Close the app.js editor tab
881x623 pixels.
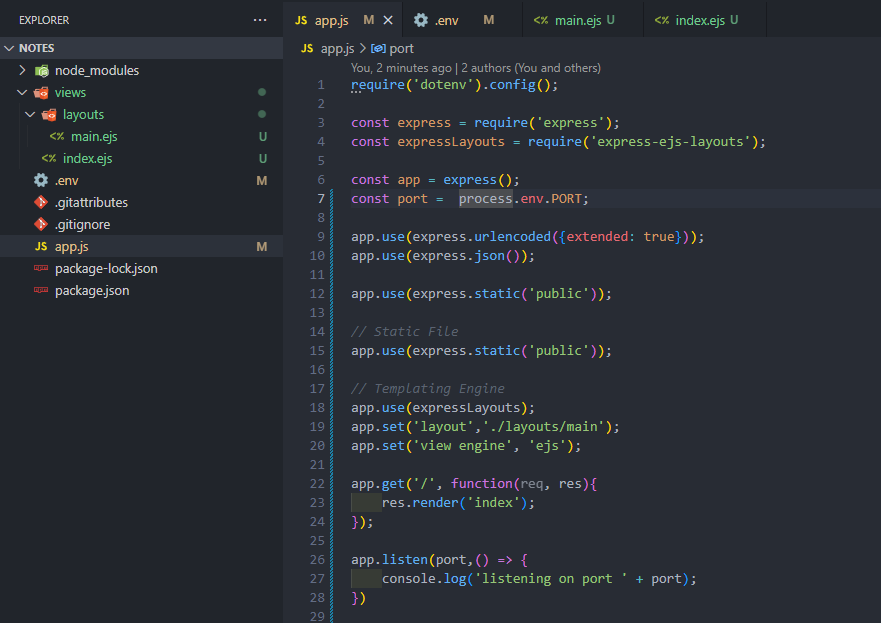388,20
